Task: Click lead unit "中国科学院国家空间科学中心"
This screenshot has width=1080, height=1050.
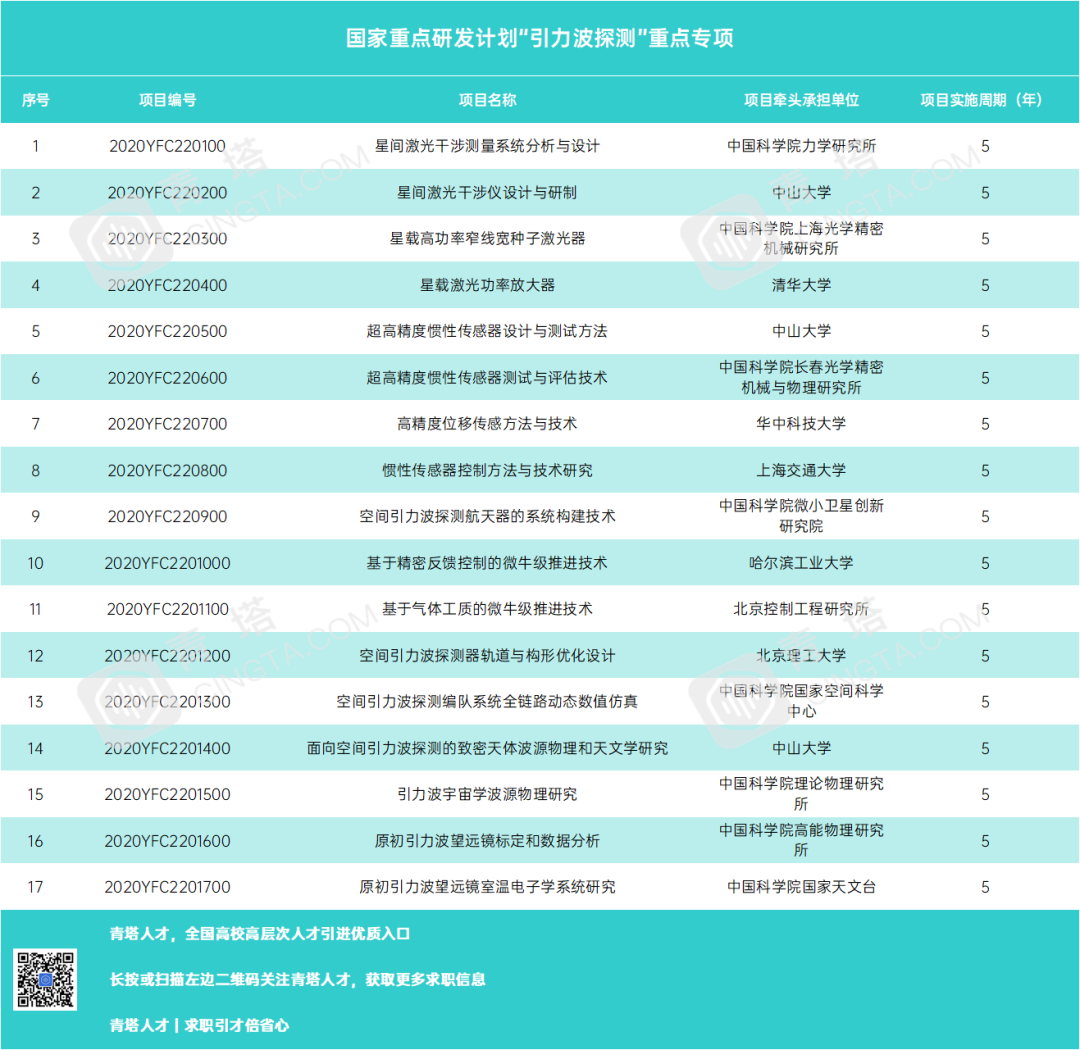Action: [801, 702]
